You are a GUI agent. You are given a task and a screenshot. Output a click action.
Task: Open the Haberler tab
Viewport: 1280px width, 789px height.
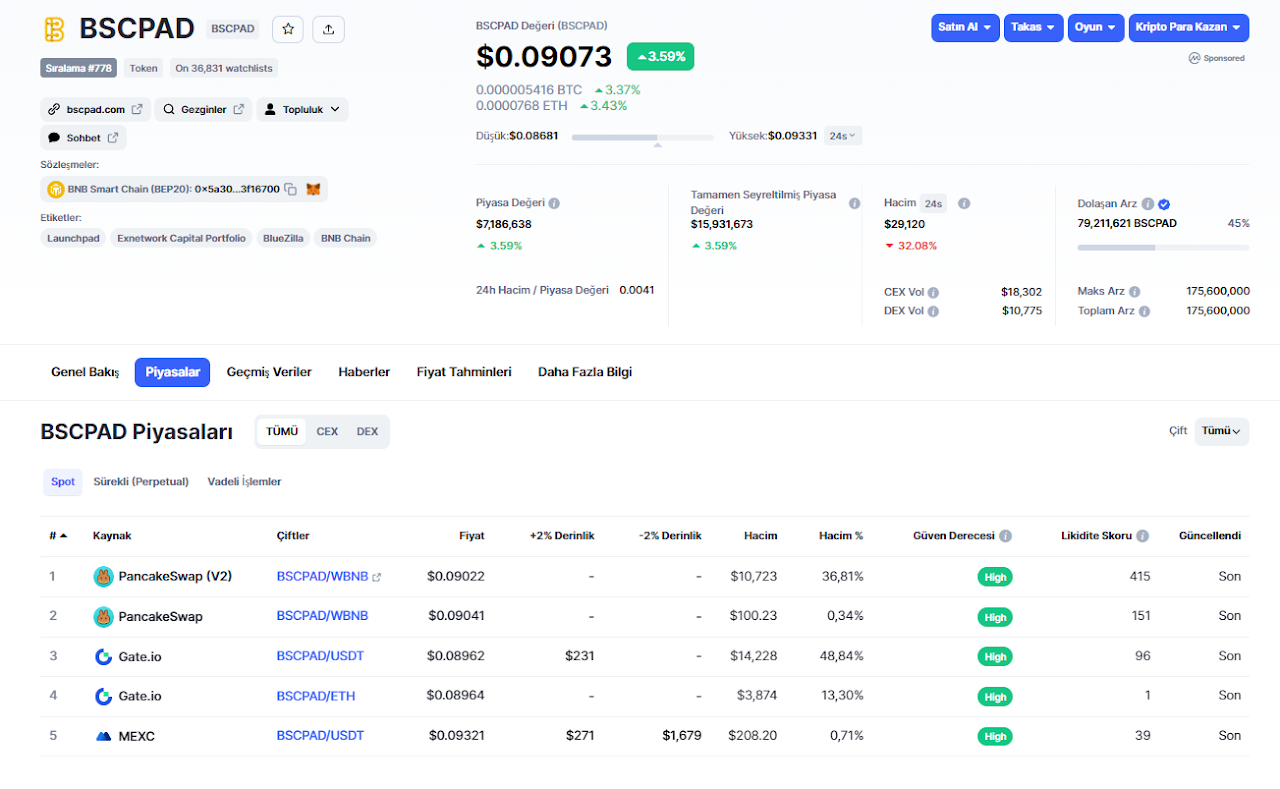364,372
